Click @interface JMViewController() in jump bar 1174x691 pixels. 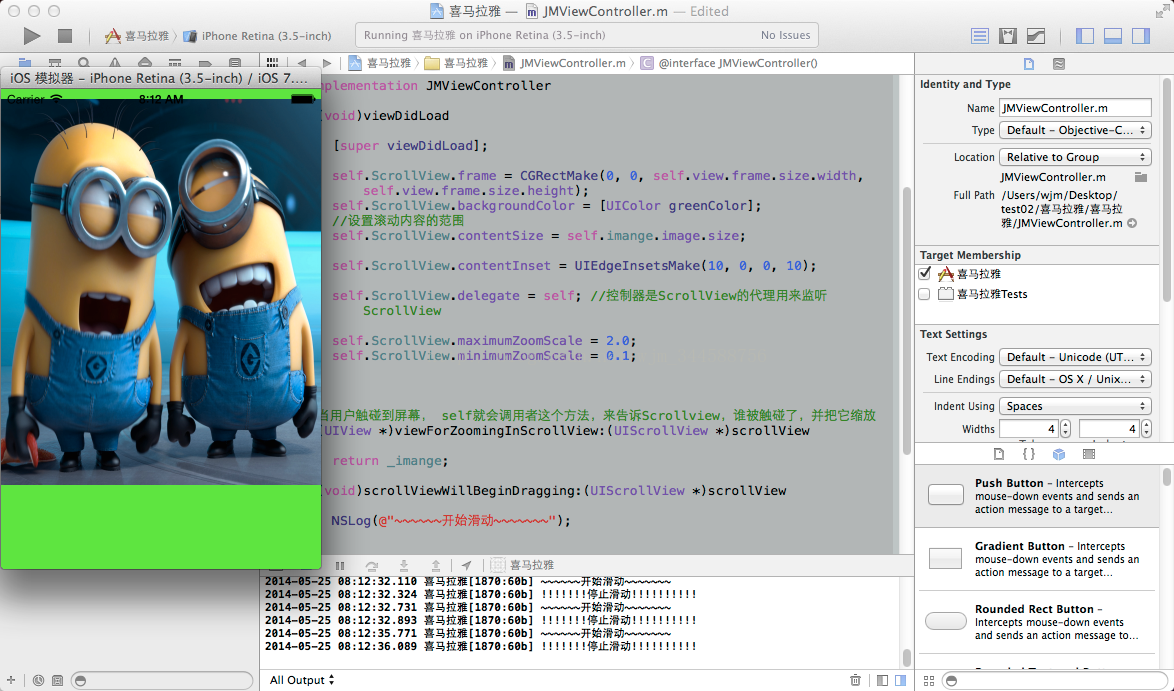[x=729, y=63]
